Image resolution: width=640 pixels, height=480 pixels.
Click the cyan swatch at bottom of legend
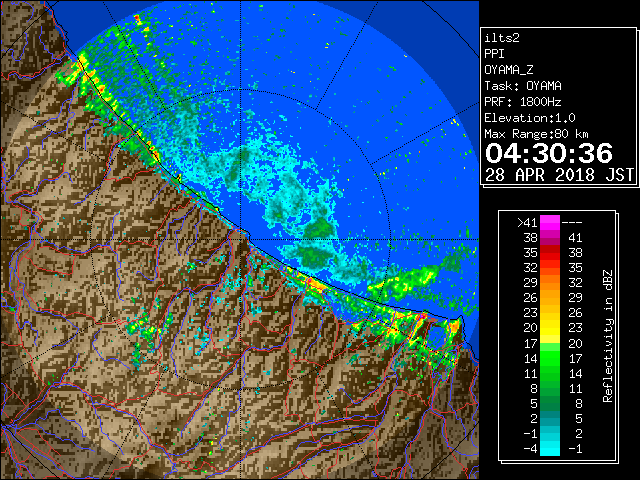pos(550,448)
